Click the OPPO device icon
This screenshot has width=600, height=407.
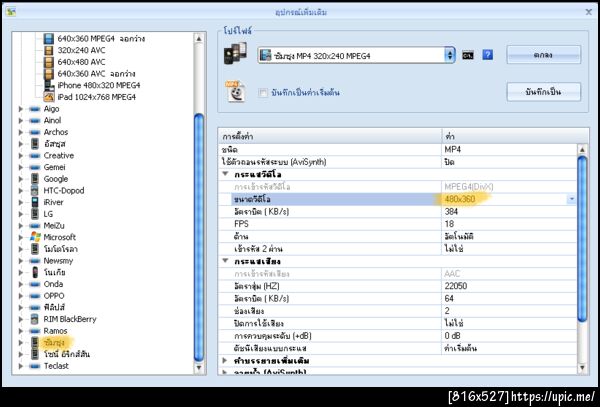(35, 296)
